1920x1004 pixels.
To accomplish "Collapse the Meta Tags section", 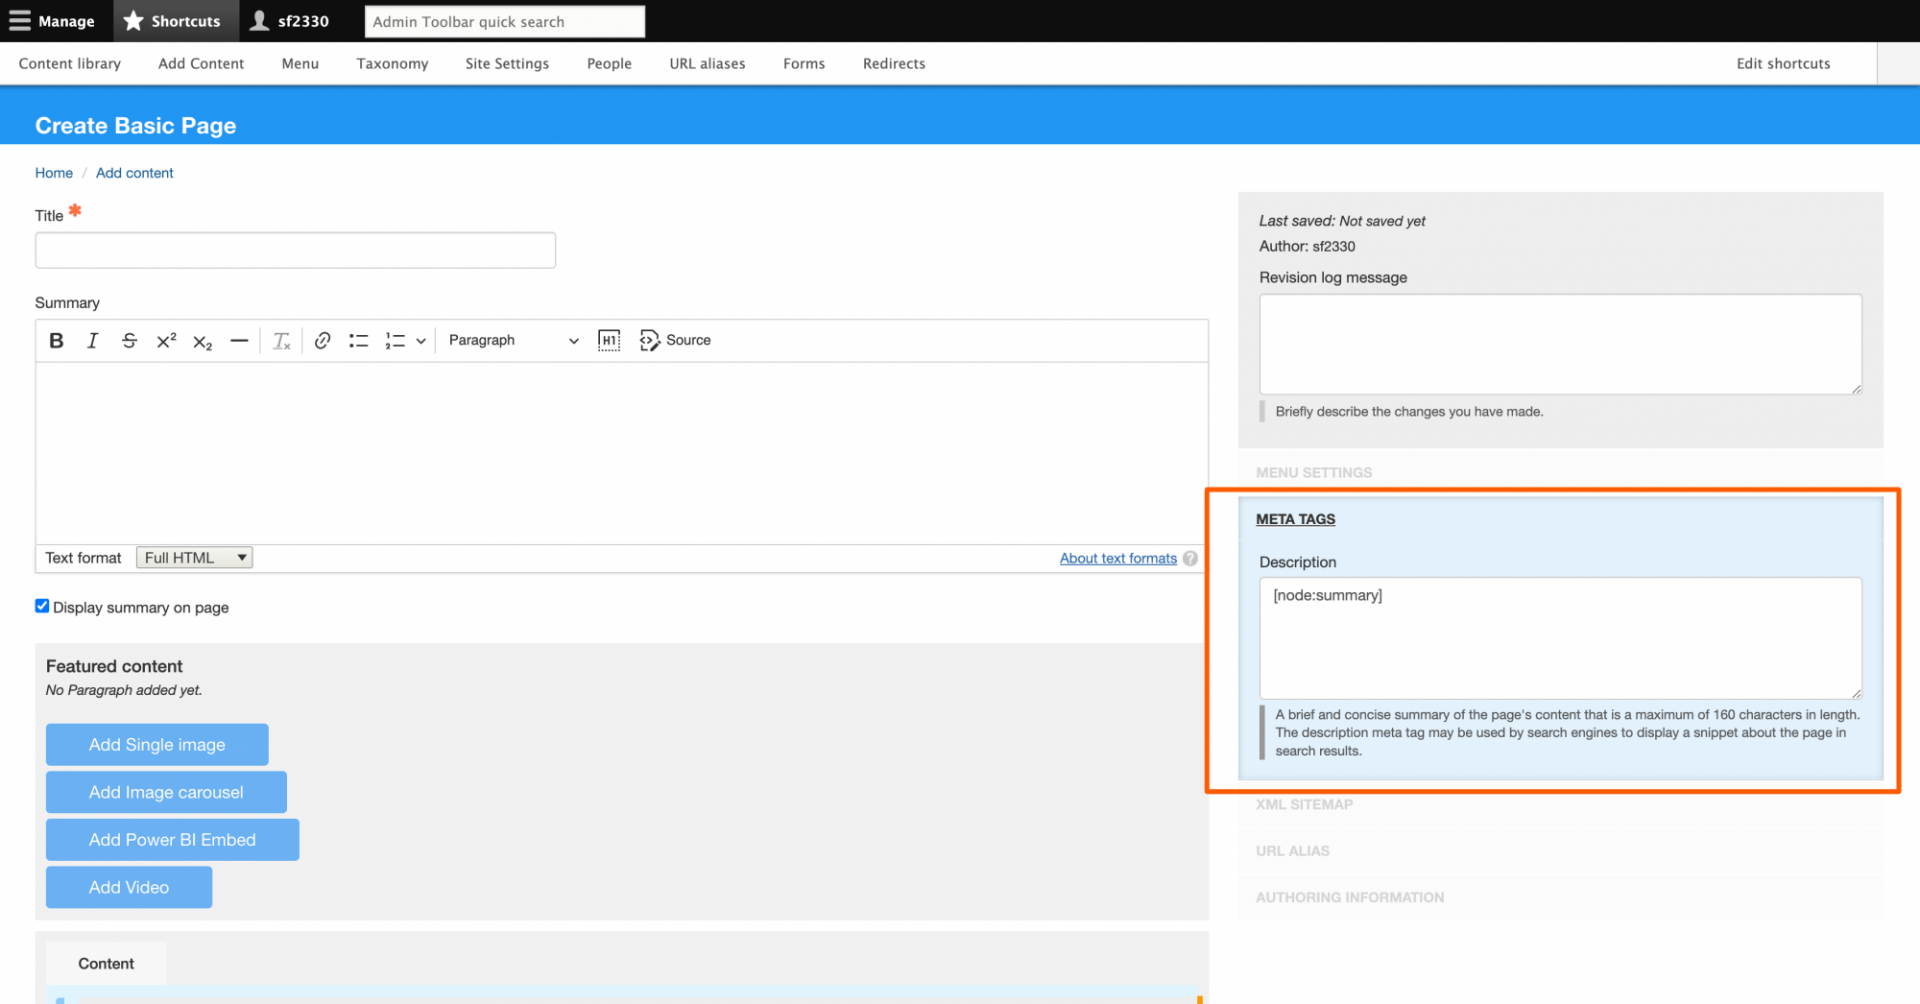I will click(x=1295, y=519).
